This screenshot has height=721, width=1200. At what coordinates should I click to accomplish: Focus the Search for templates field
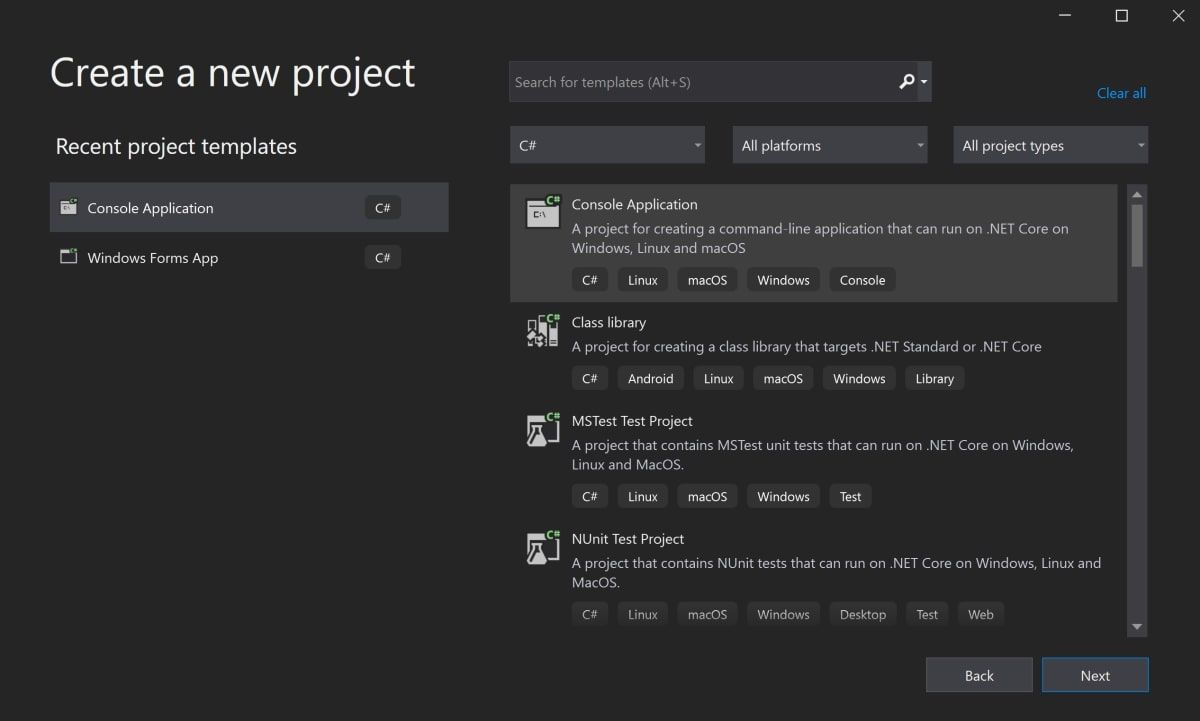700,82
